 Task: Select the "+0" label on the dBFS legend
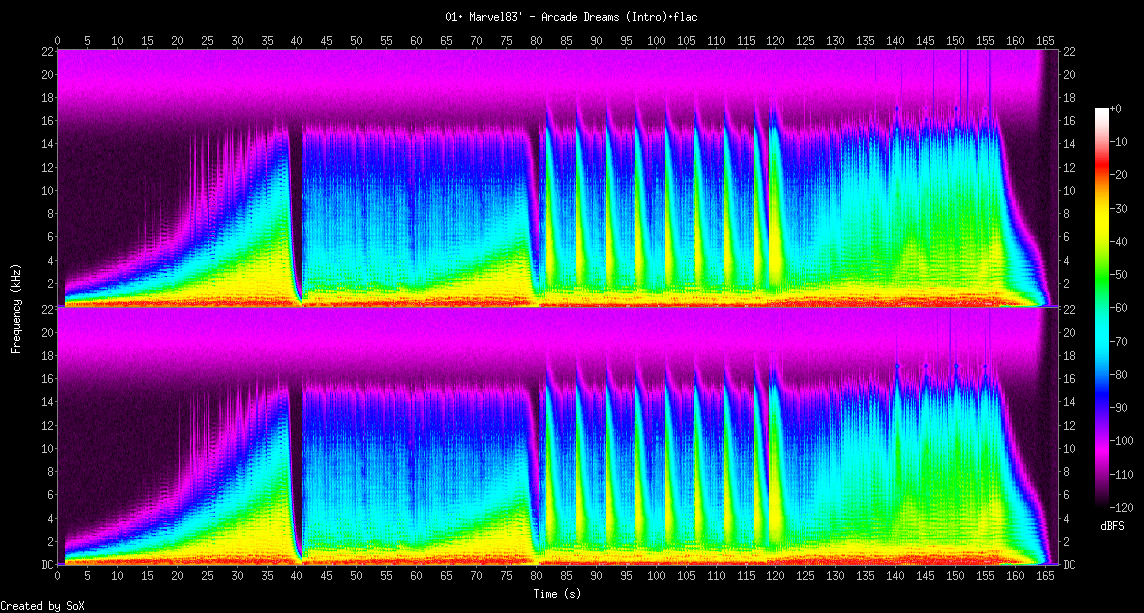click(x=1117, y=108)
